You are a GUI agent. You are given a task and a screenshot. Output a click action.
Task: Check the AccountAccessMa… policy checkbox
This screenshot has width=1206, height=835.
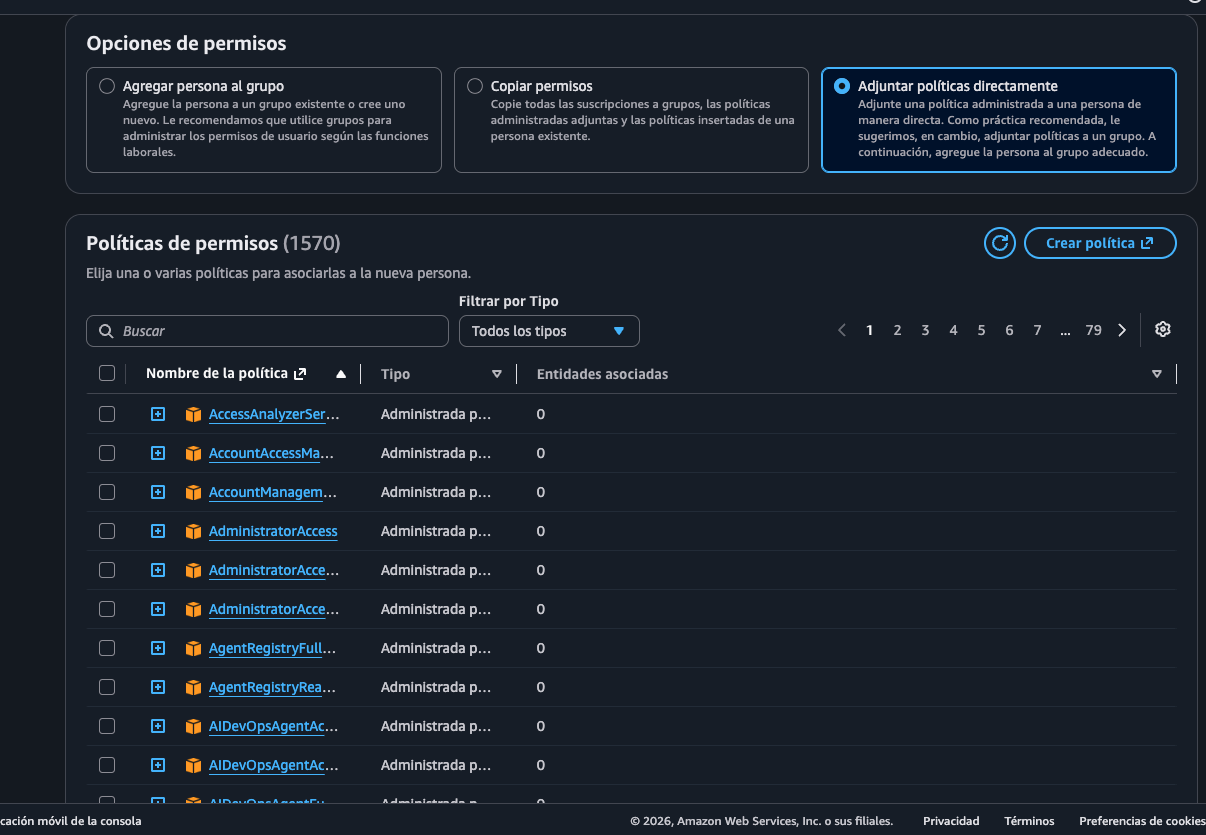coord(107,453)
